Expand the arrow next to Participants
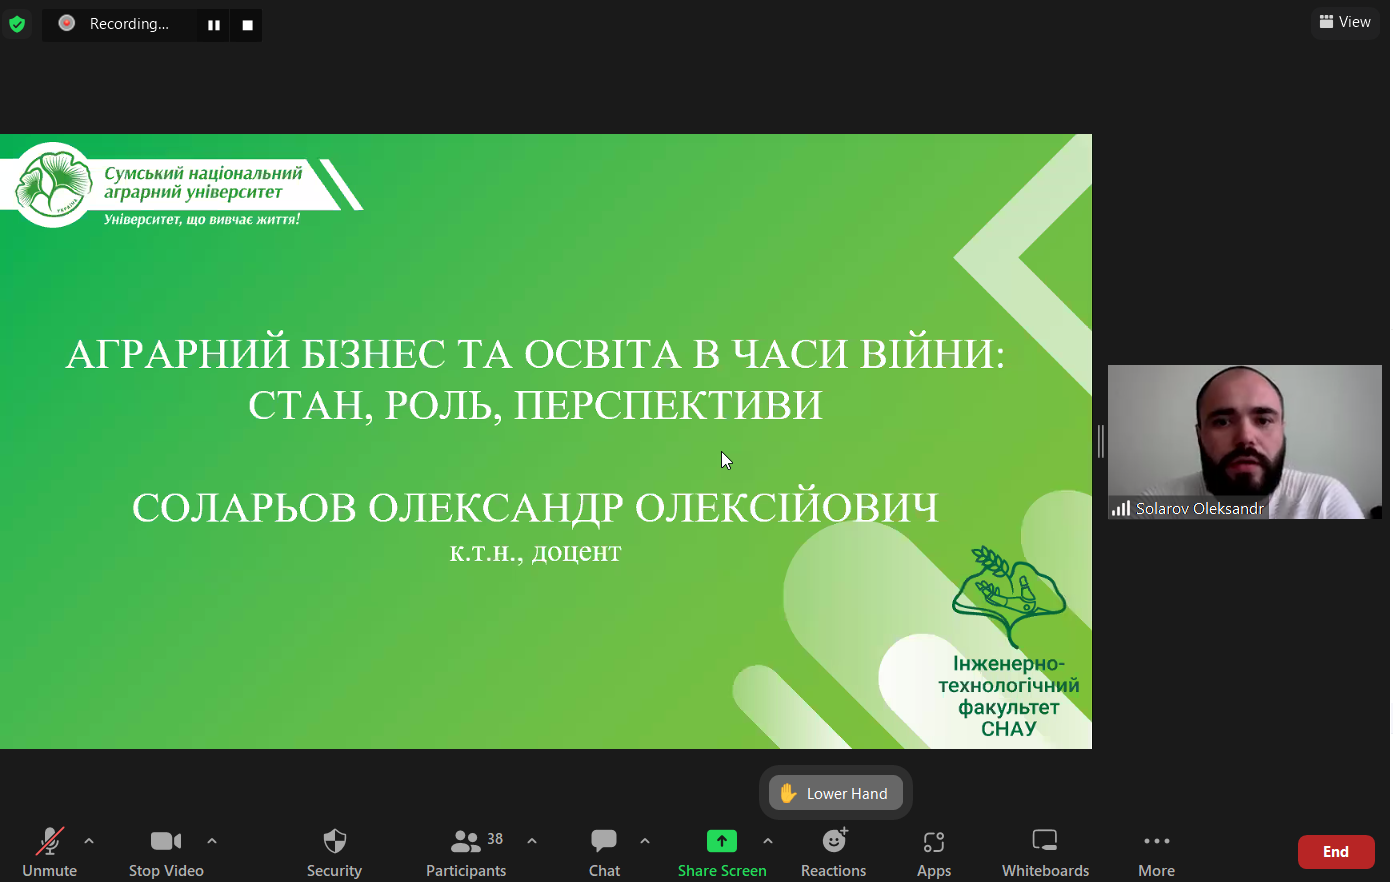The image size is (1393, 882). (532, 841)
